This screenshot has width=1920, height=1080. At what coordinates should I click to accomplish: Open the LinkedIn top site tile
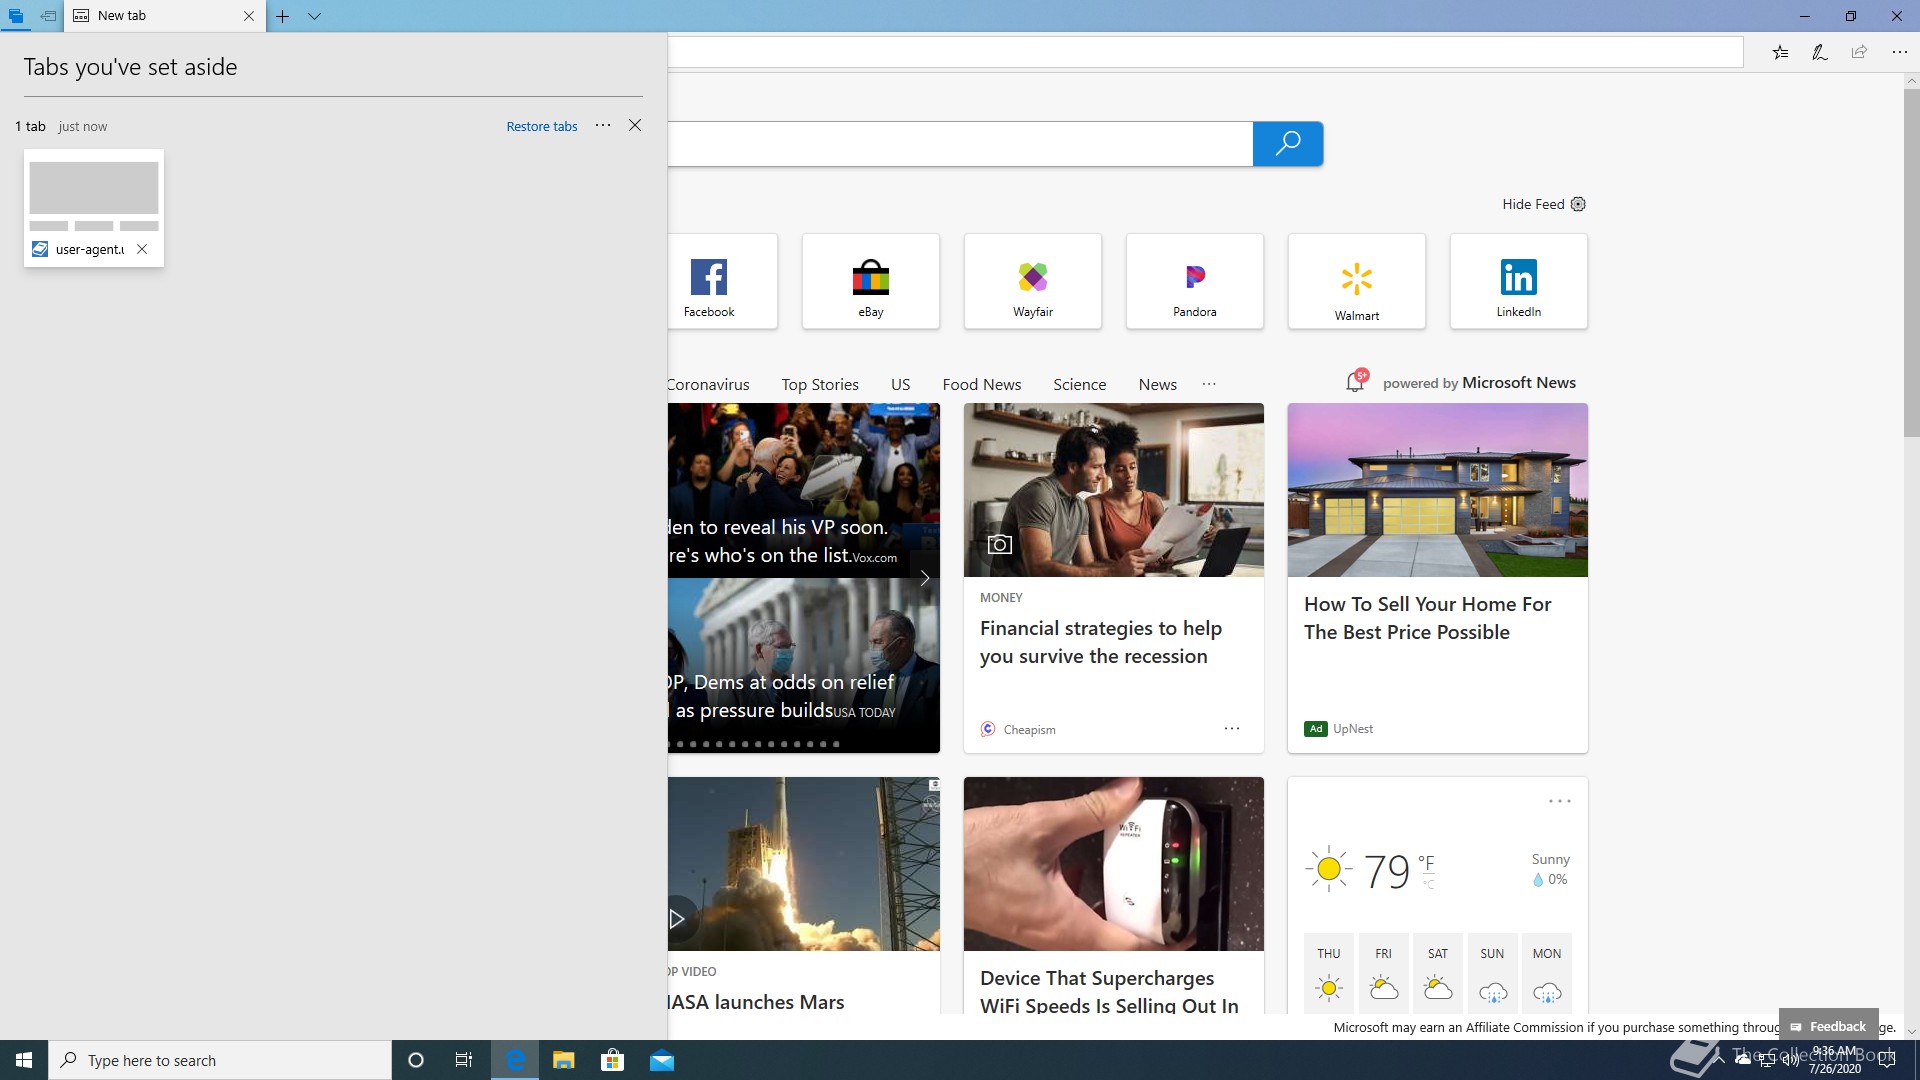point(1519,281)
